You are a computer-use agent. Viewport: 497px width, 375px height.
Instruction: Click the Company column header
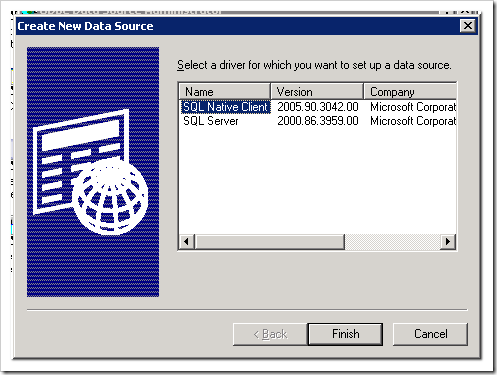coord(410,91)
